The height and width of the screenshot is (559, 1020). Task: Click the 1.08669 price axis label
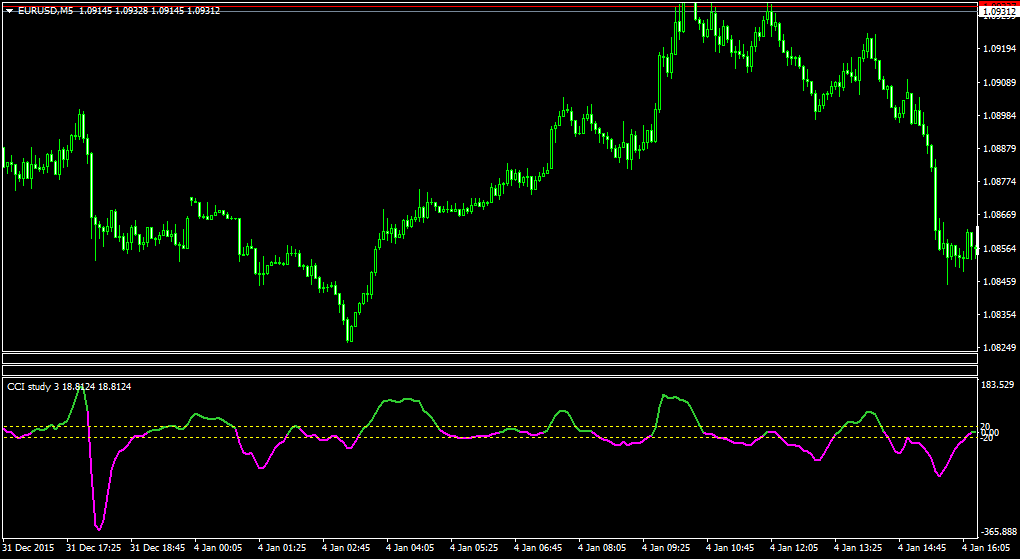pyautogui.click(x=1000, y=215)
